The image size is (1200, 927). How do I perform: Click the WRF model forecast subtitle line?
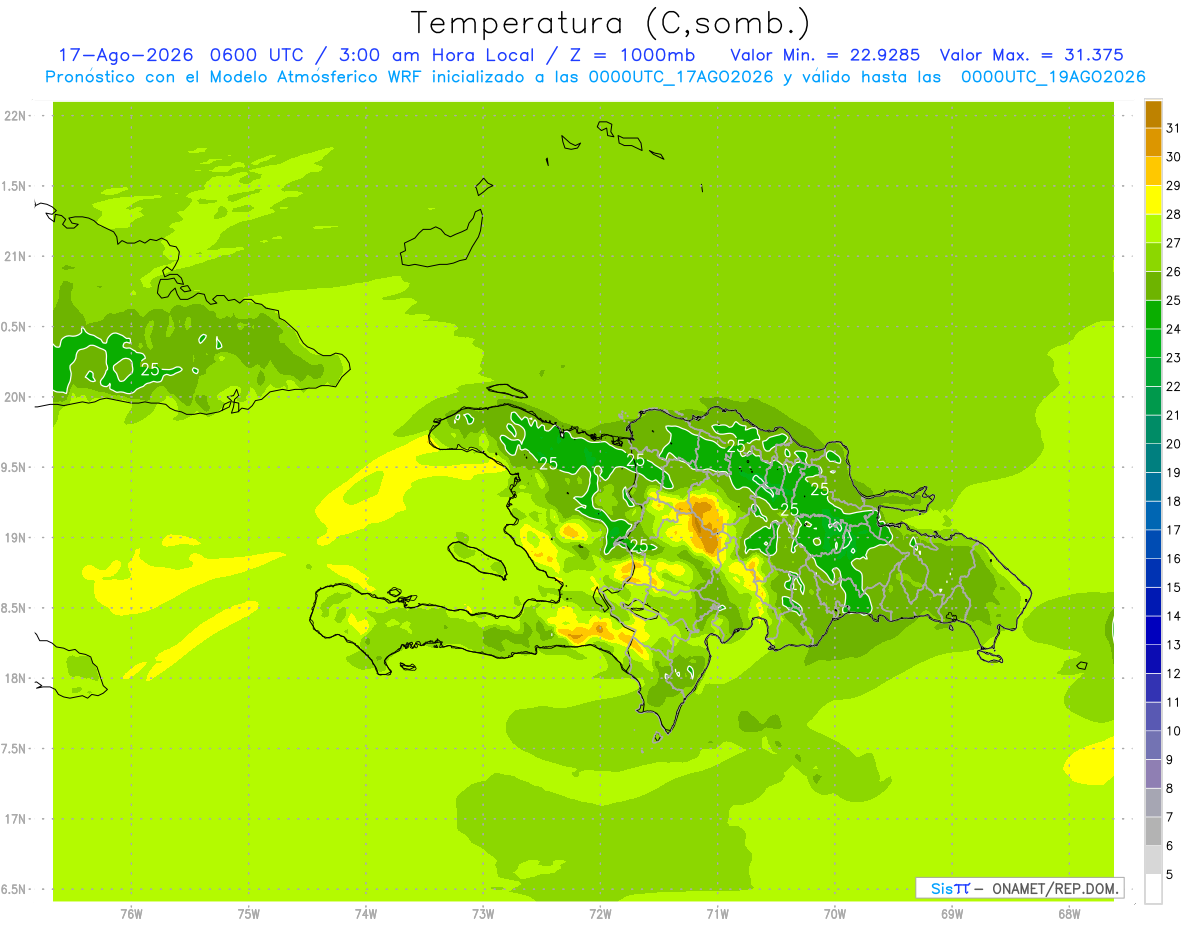(x=596, y=77)
